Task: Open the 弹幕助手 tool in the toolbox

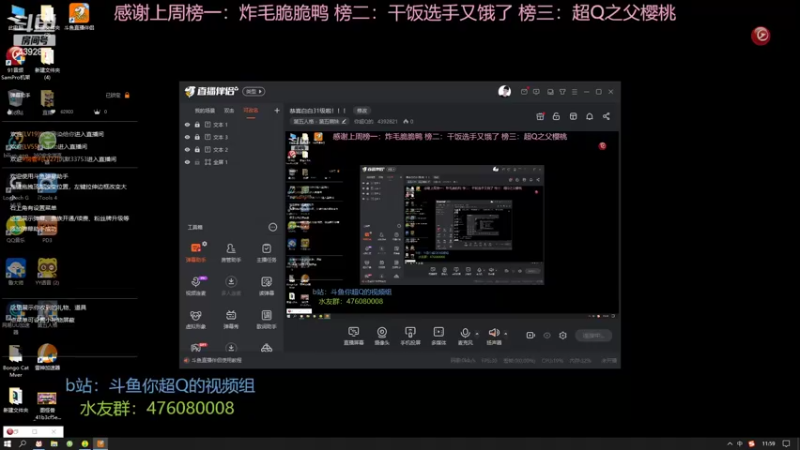Action: click(196, 252)
